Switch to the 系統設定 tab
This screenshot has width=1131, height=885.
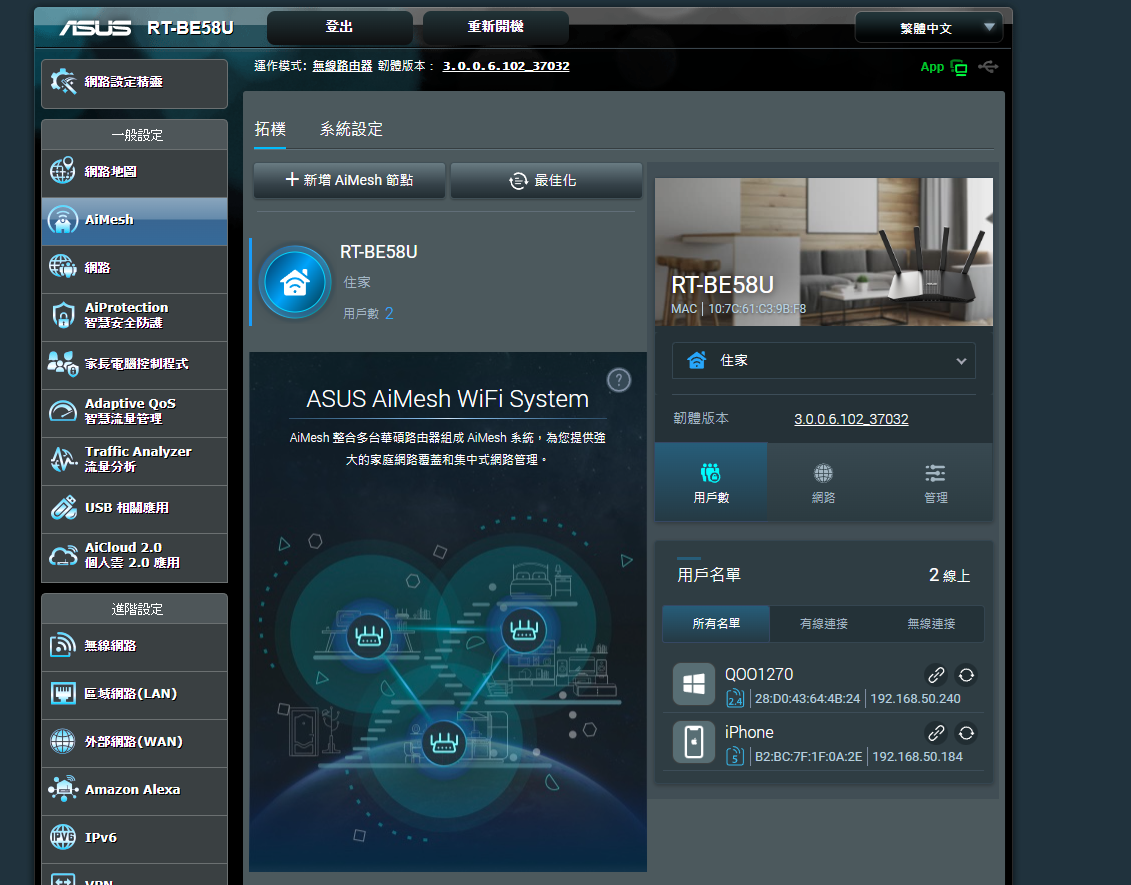tap(351, 129)
